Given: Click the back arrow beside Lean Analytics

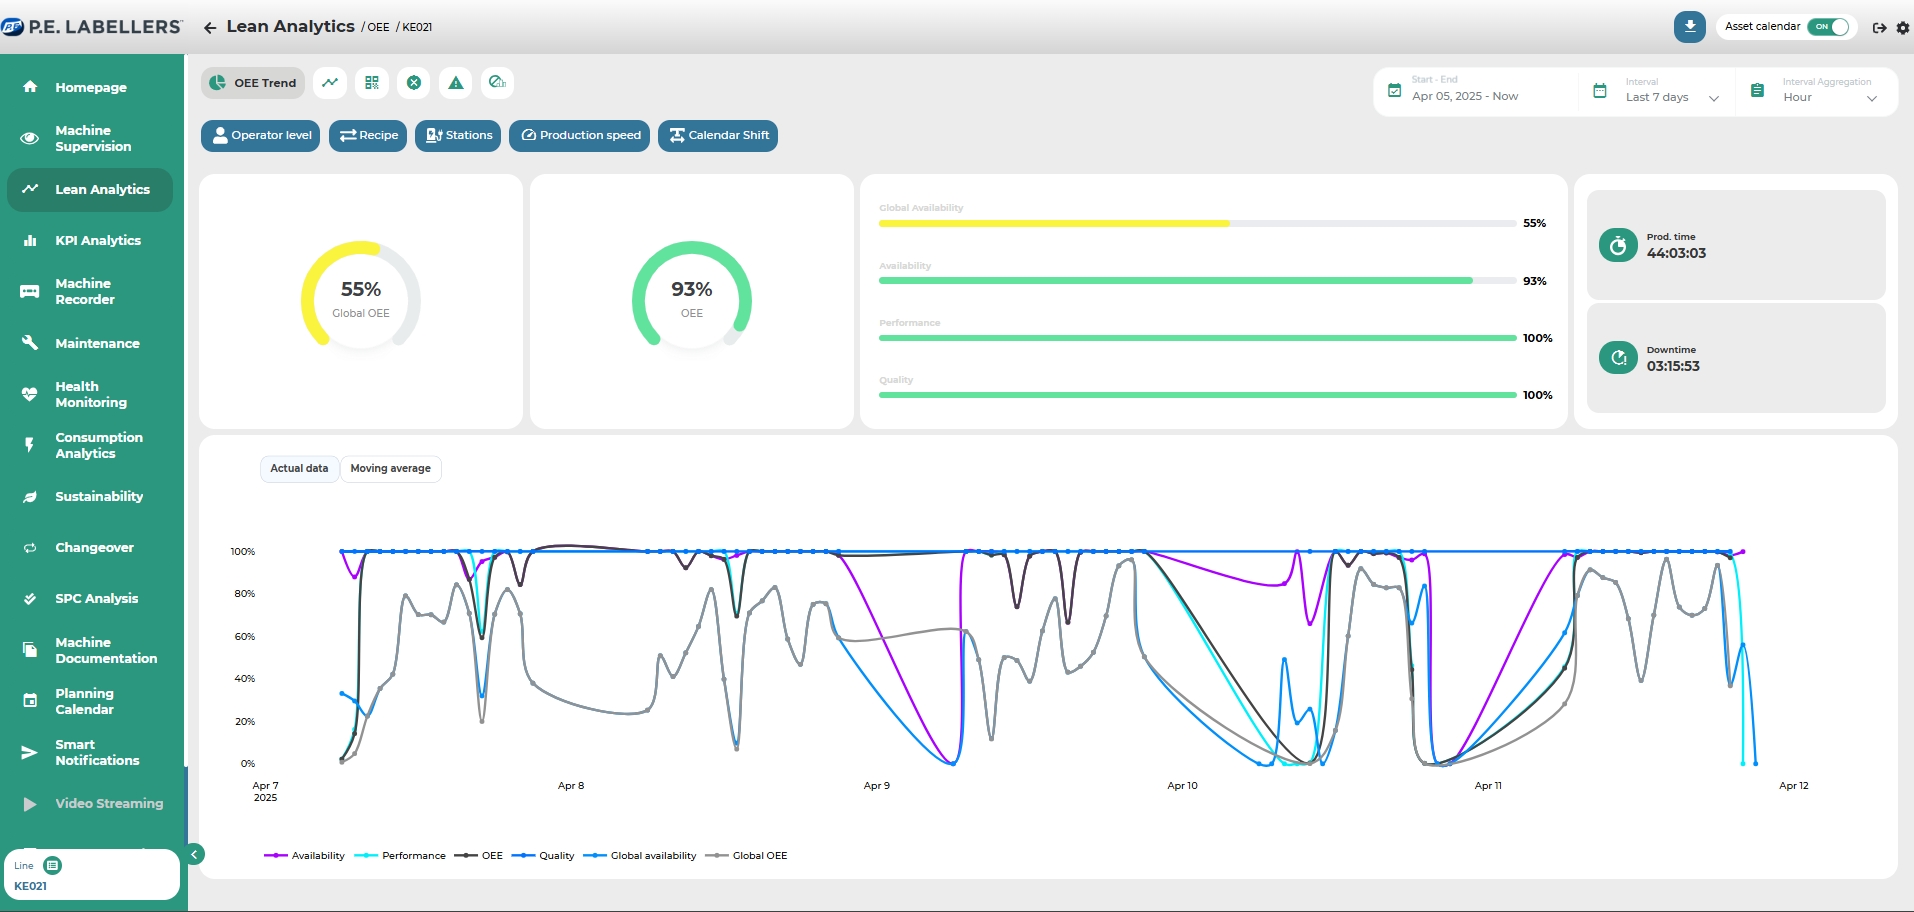Looking at the screenshot, I should [210, 28].
